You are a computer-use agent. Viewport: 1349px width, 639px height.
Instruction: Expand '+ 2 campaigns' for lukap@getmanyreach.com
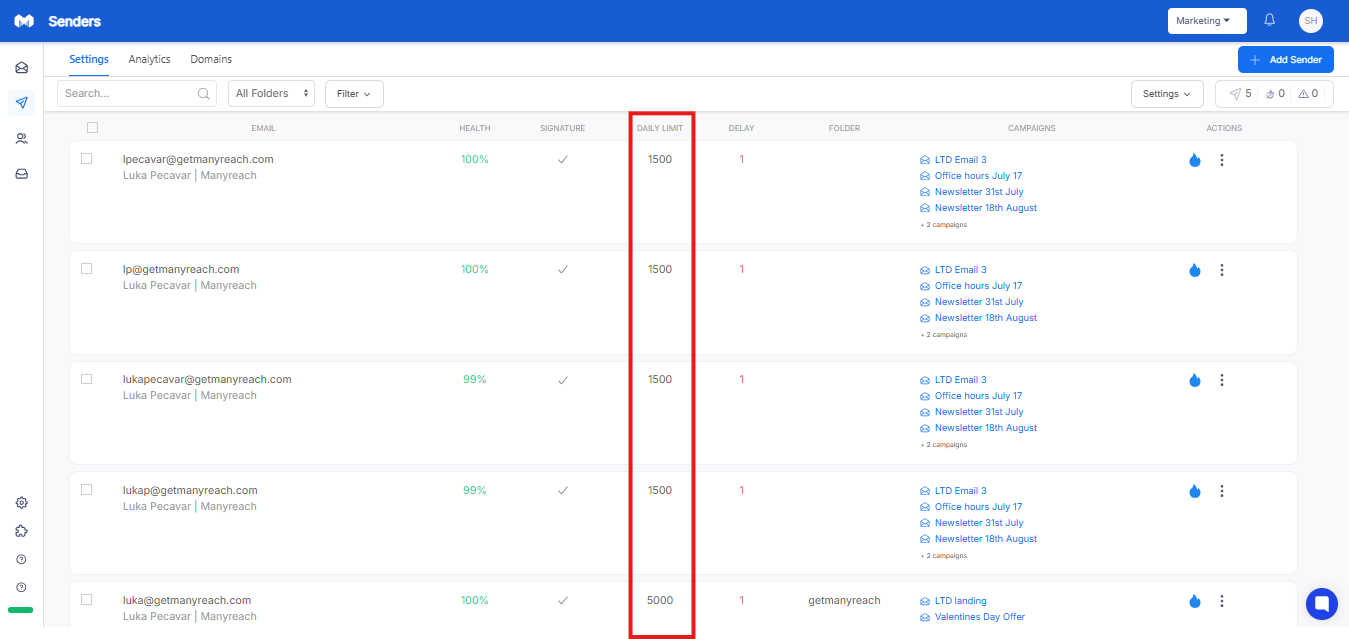[943, 556]
